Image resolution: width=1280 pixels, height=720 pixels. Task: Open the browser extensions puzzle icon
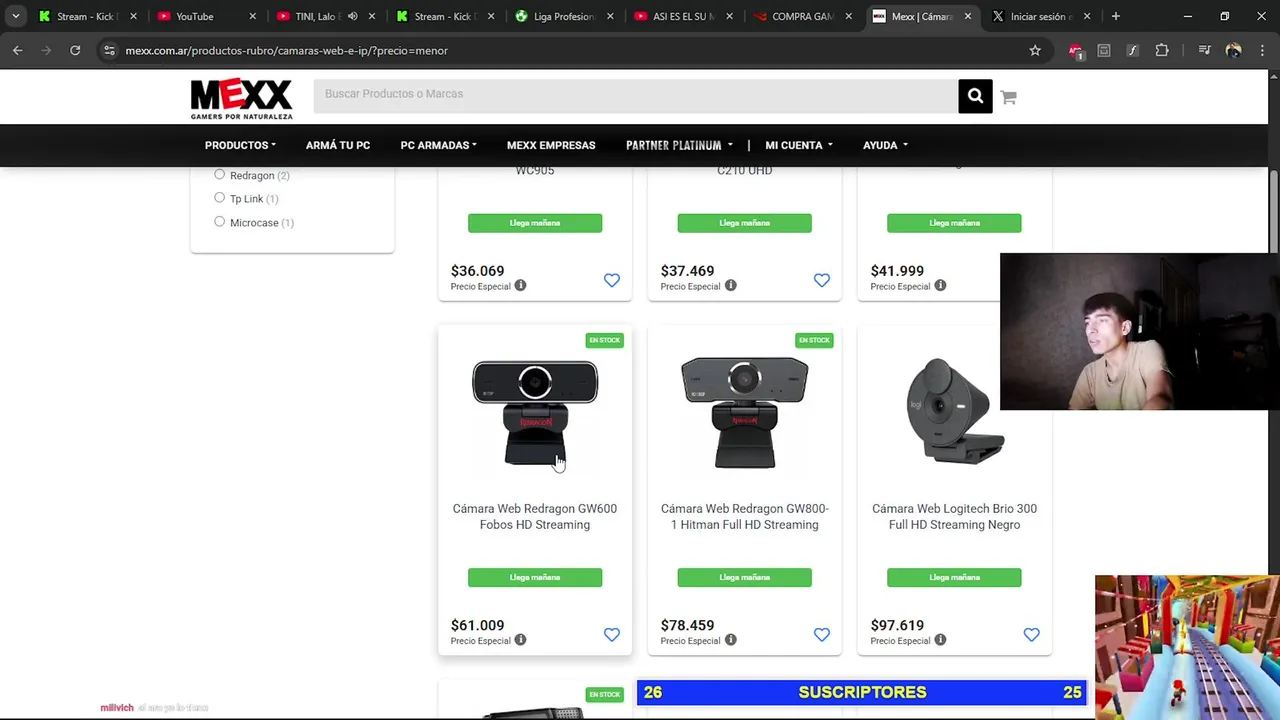tap(1162, 50)
